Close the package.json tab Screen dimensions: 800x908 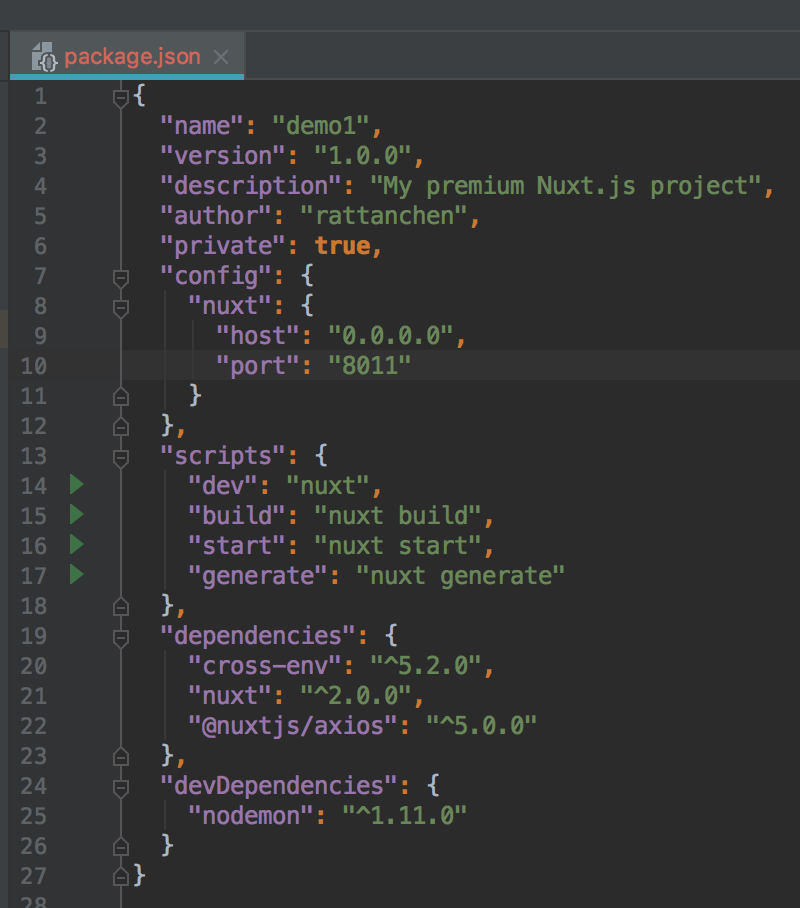coord(221,57)
